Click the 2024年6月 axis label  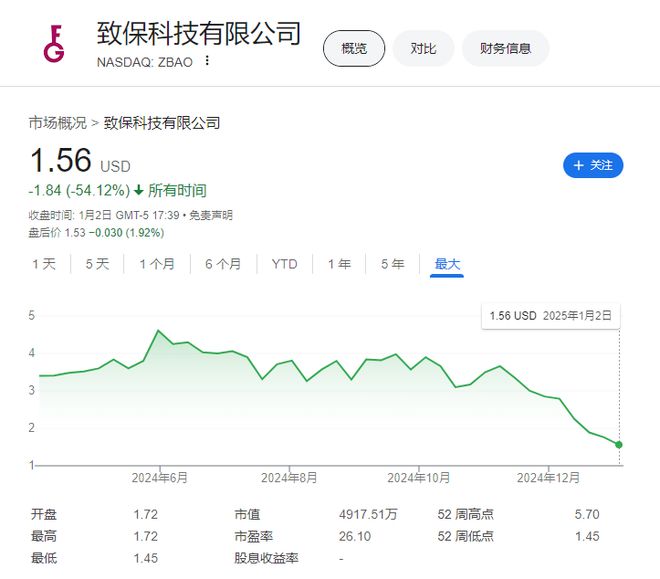(x=160, y=478)
